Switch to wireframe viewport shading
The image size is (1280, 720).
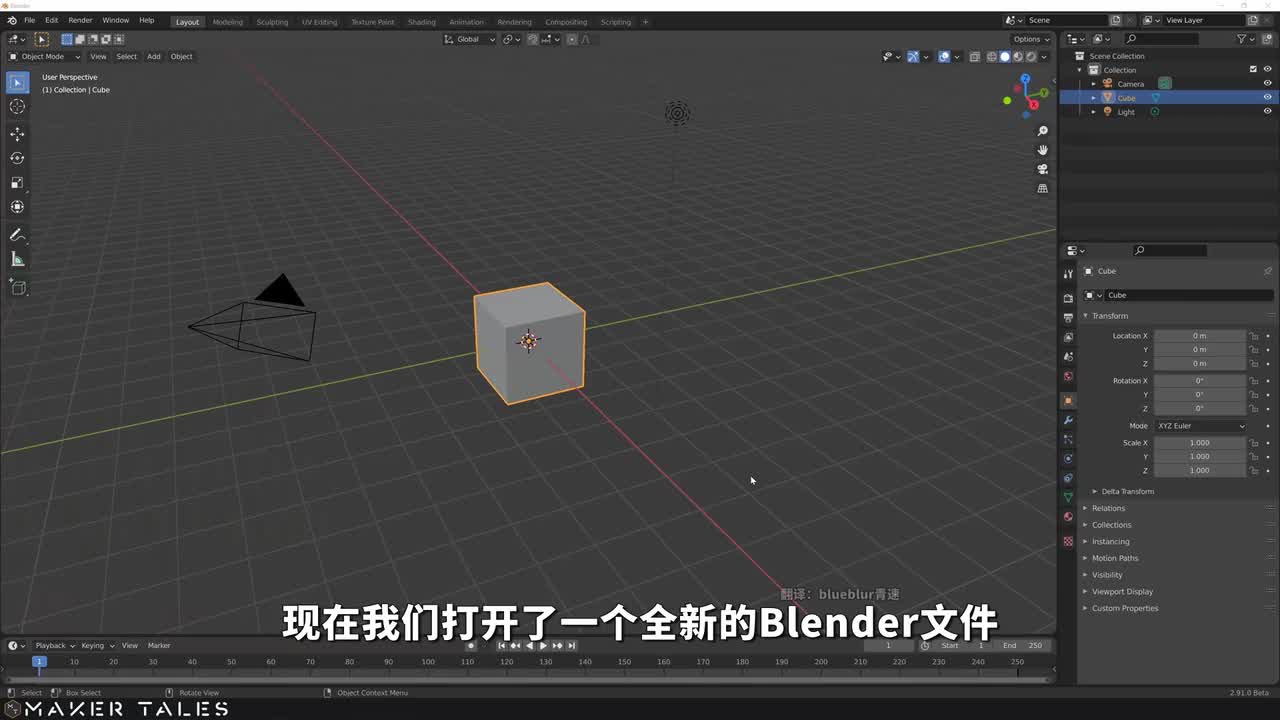[x=992, y=57]
